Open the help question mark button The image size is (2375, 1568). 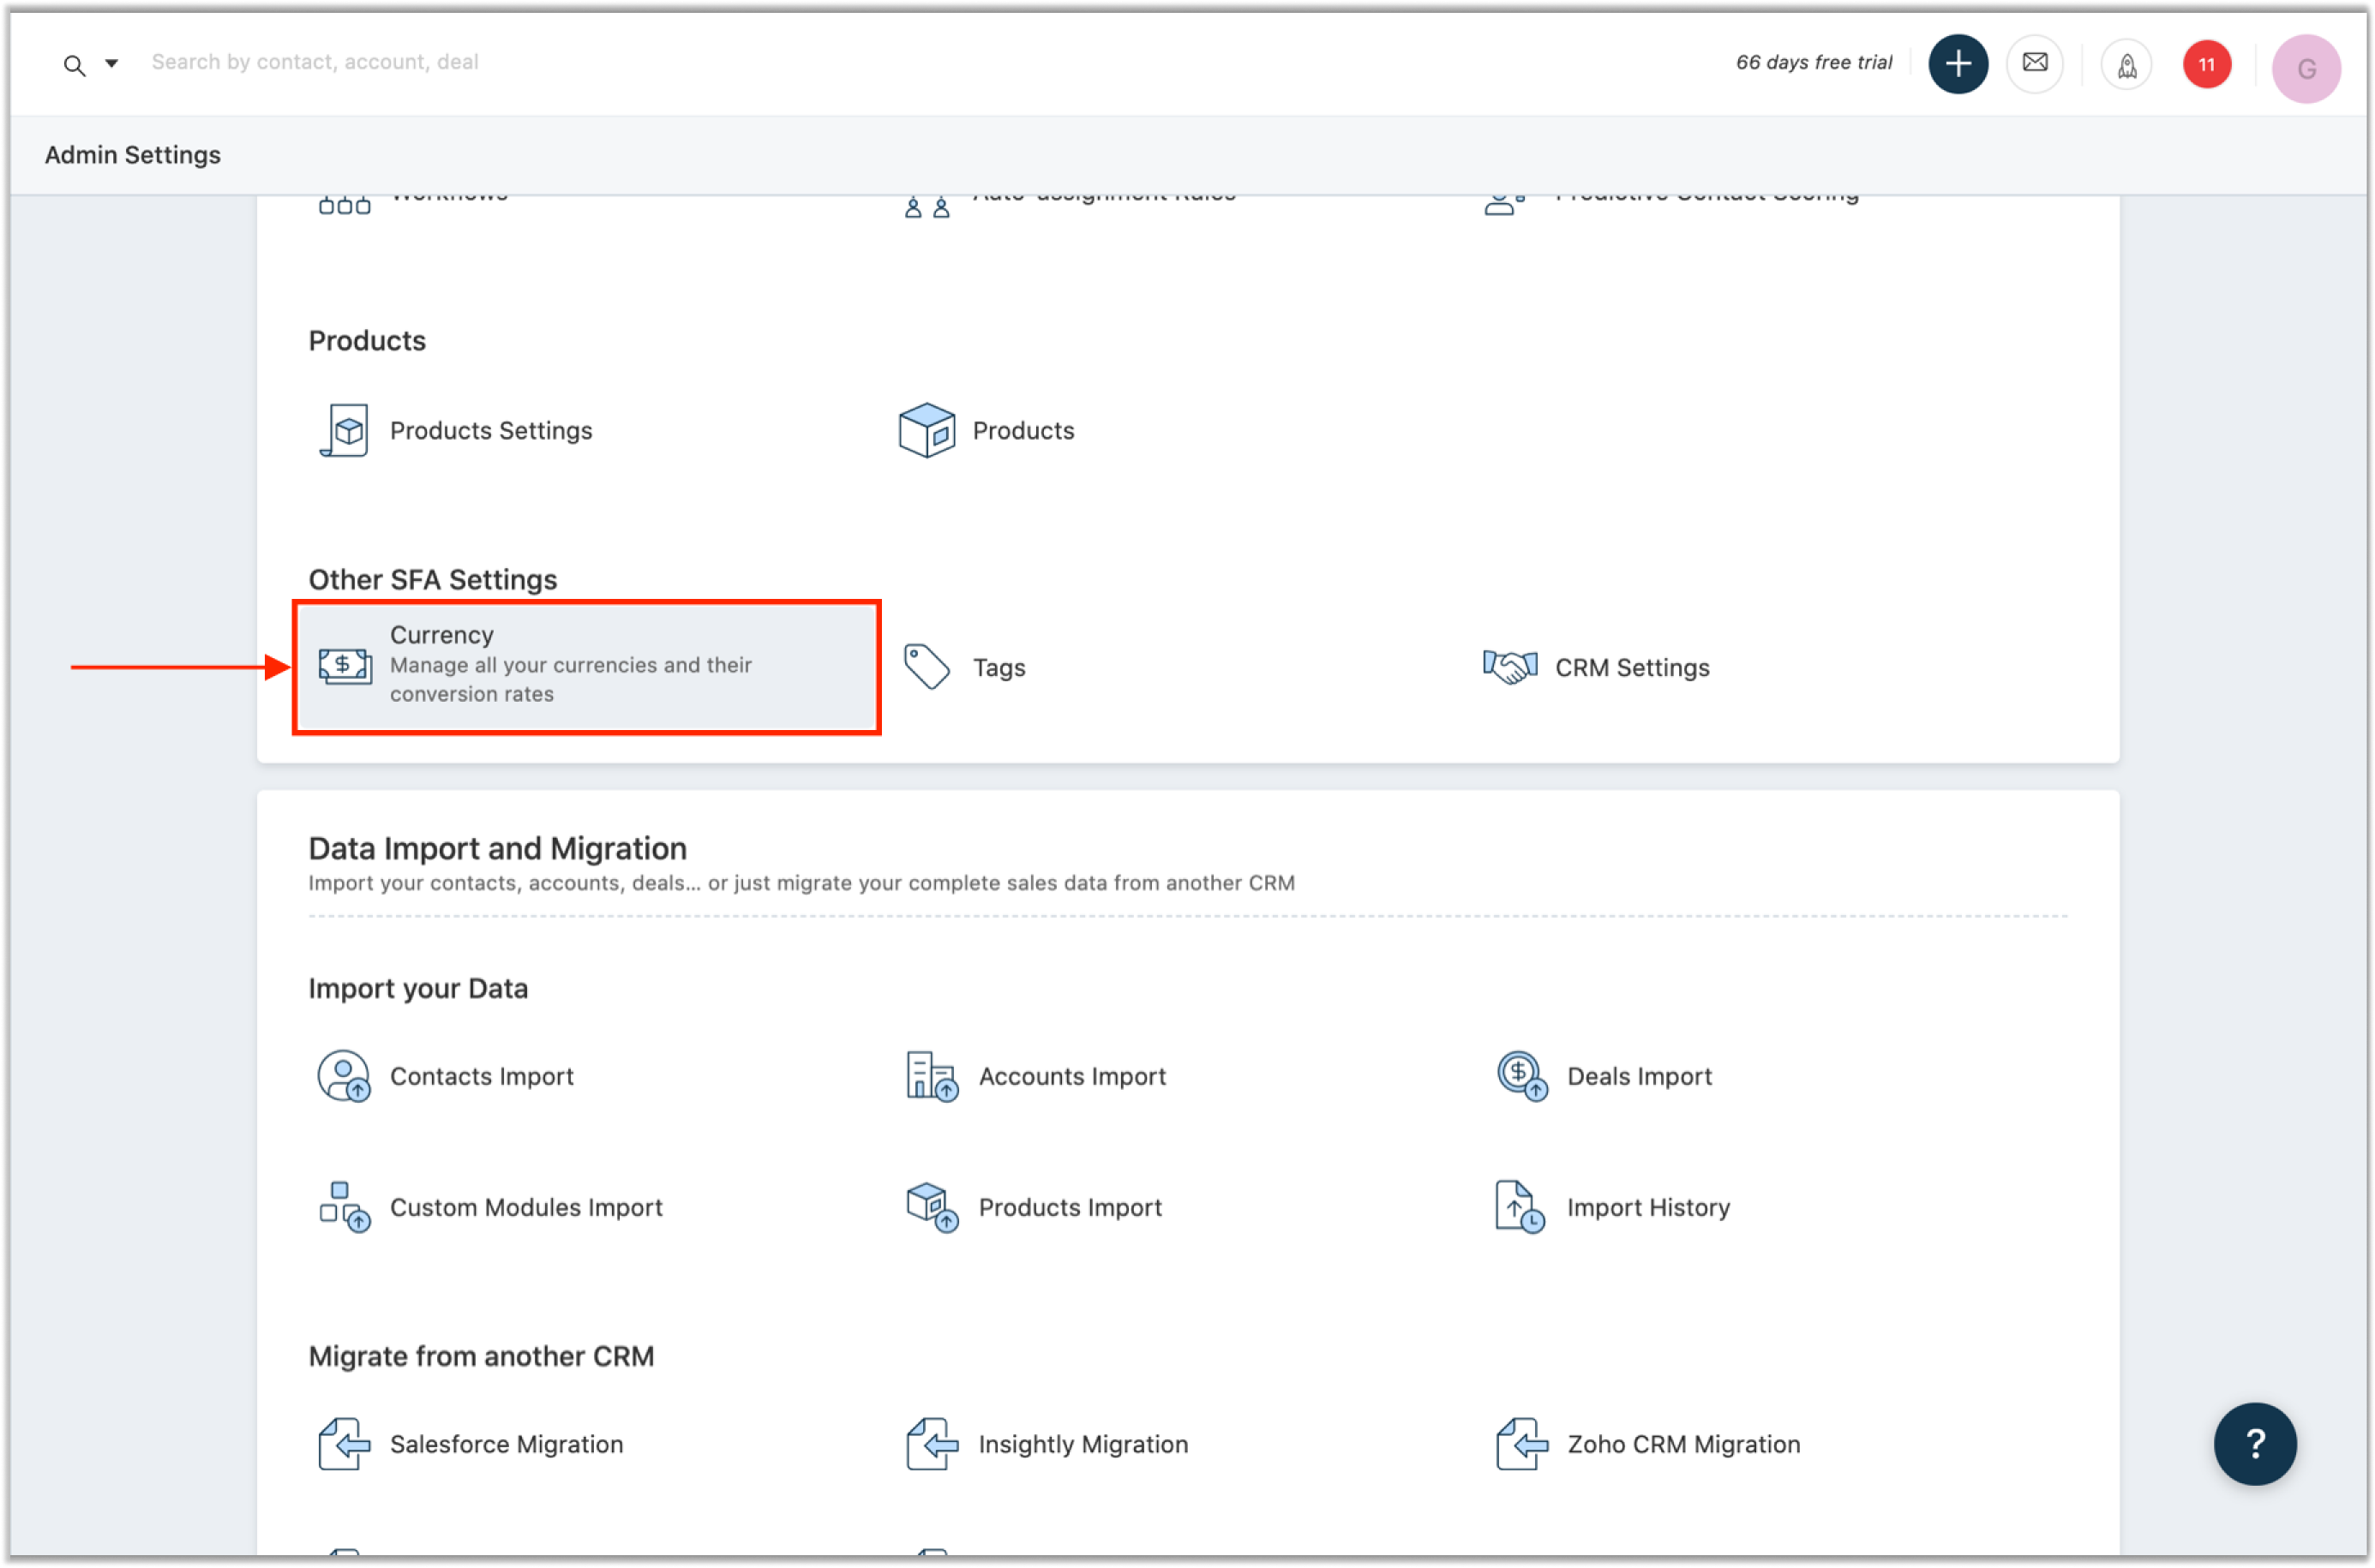(2254, 1443)
